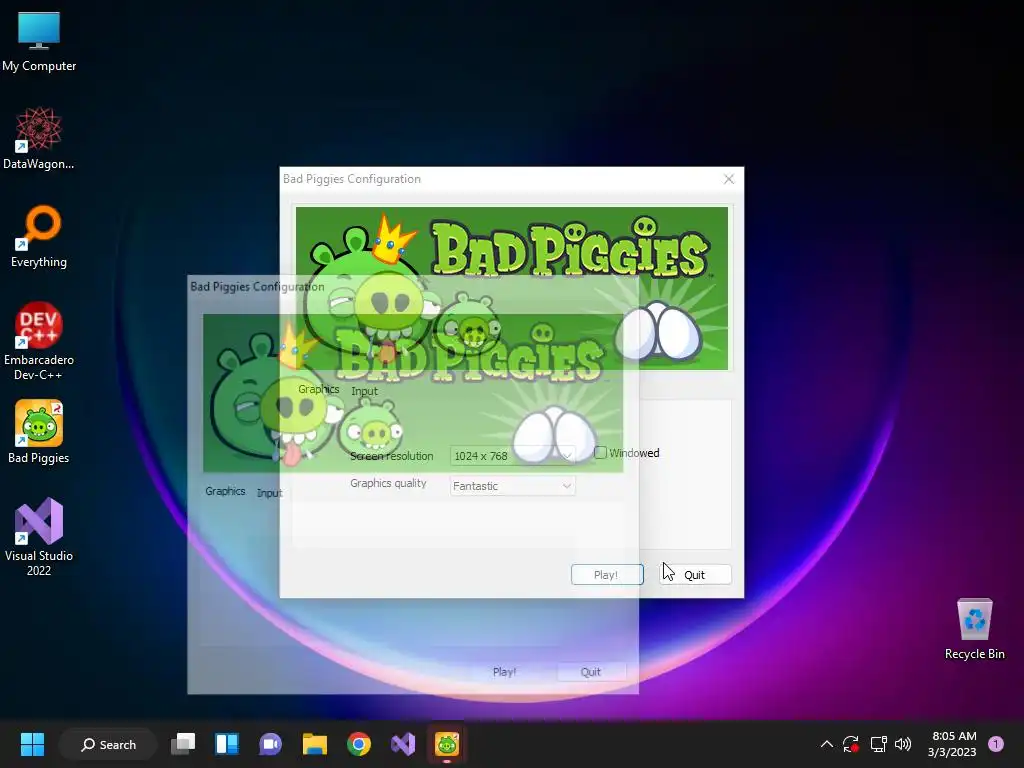
Task: Click the Bad Piggies banner image
Action: tap(512, 288)
